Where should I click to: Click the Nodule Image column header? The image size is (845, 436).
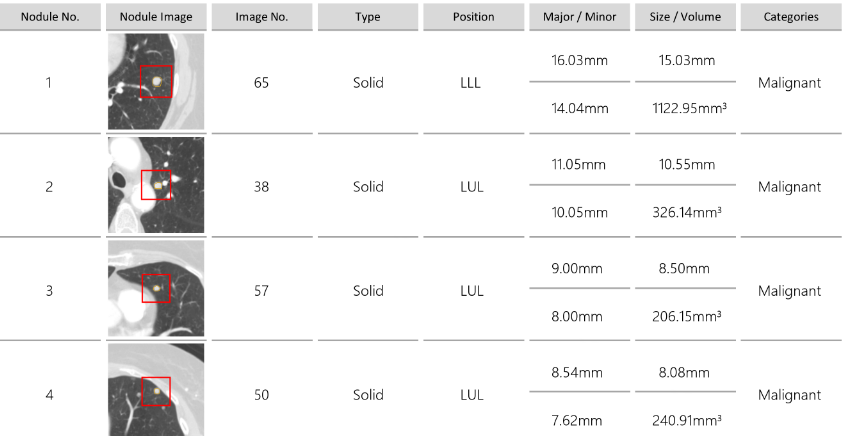pyautogui.click(x=156, y=17)
